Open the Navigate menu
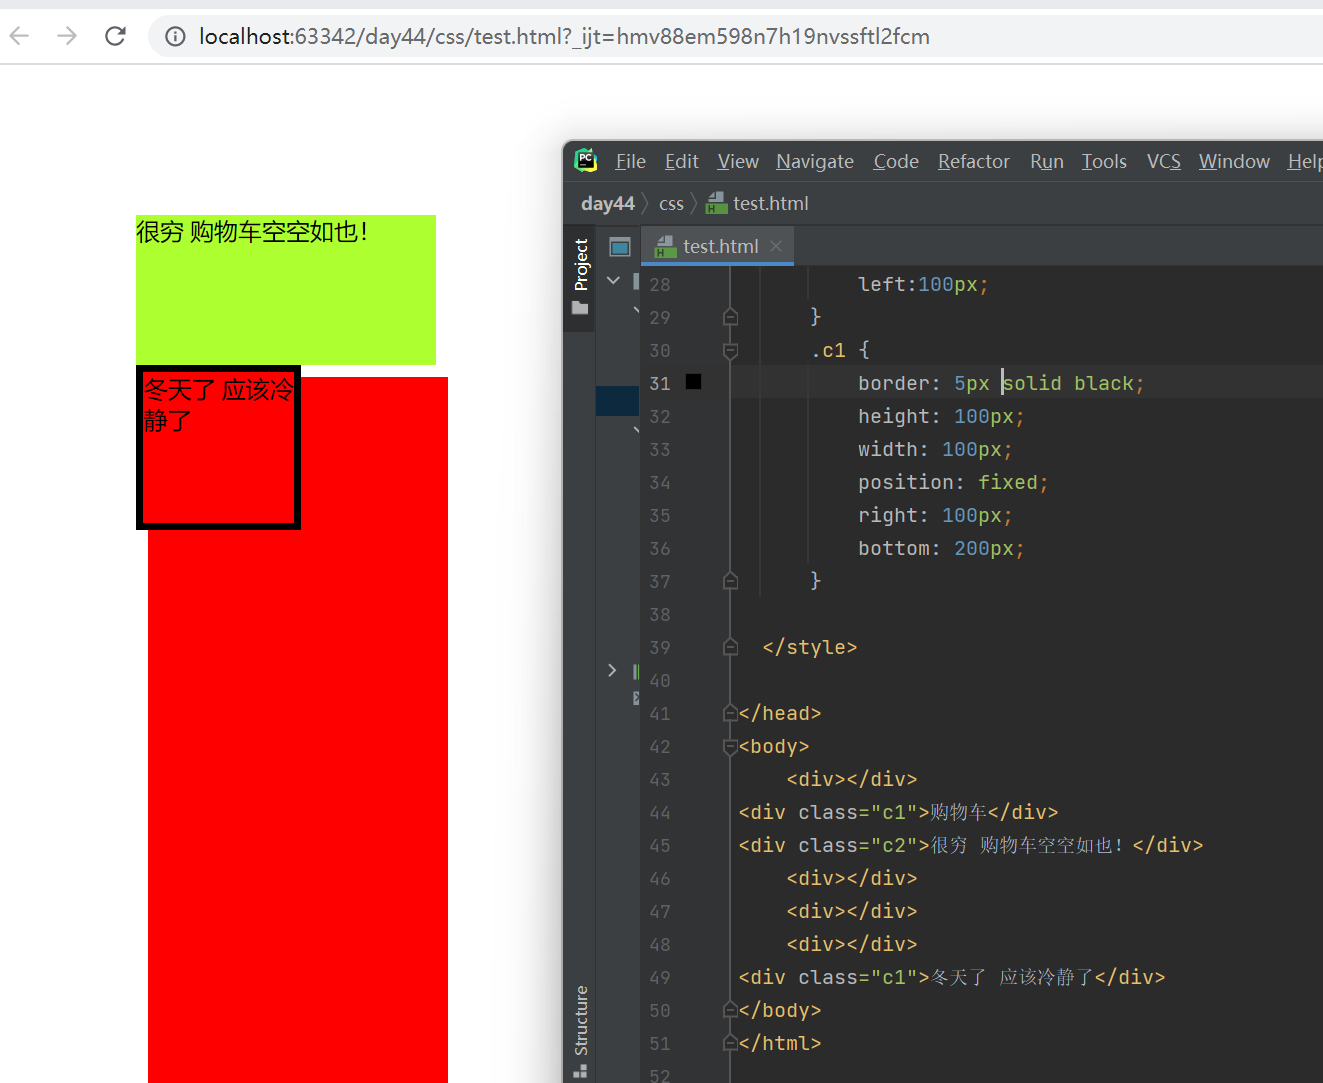 pos(815,161)
